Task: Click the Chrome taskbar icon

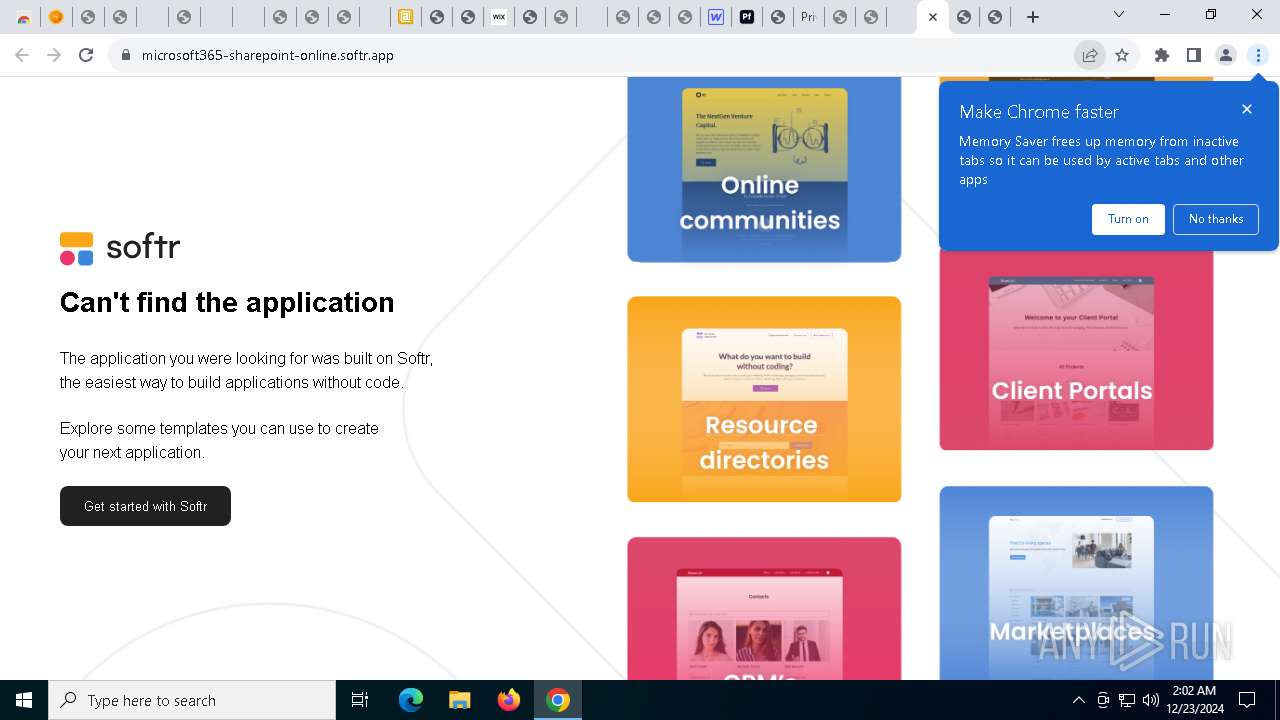Action: coord(558,700)
